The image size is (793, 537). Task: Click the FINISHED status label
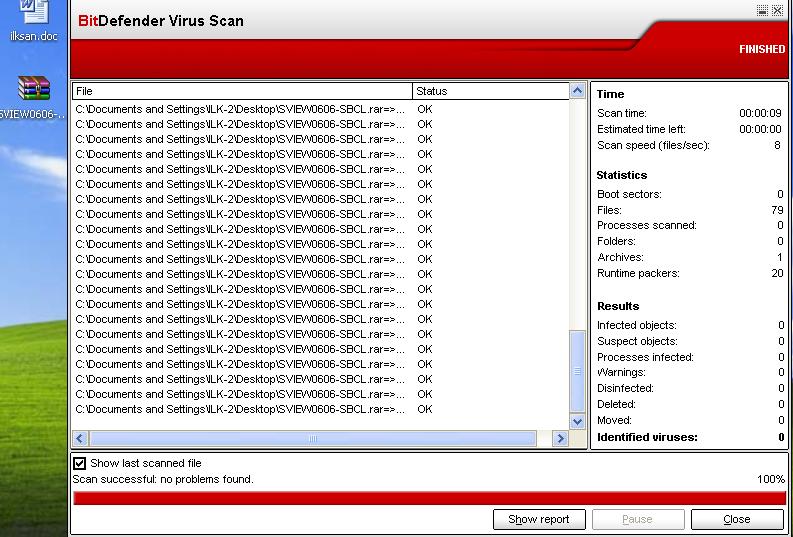click(x=762, y=49)
